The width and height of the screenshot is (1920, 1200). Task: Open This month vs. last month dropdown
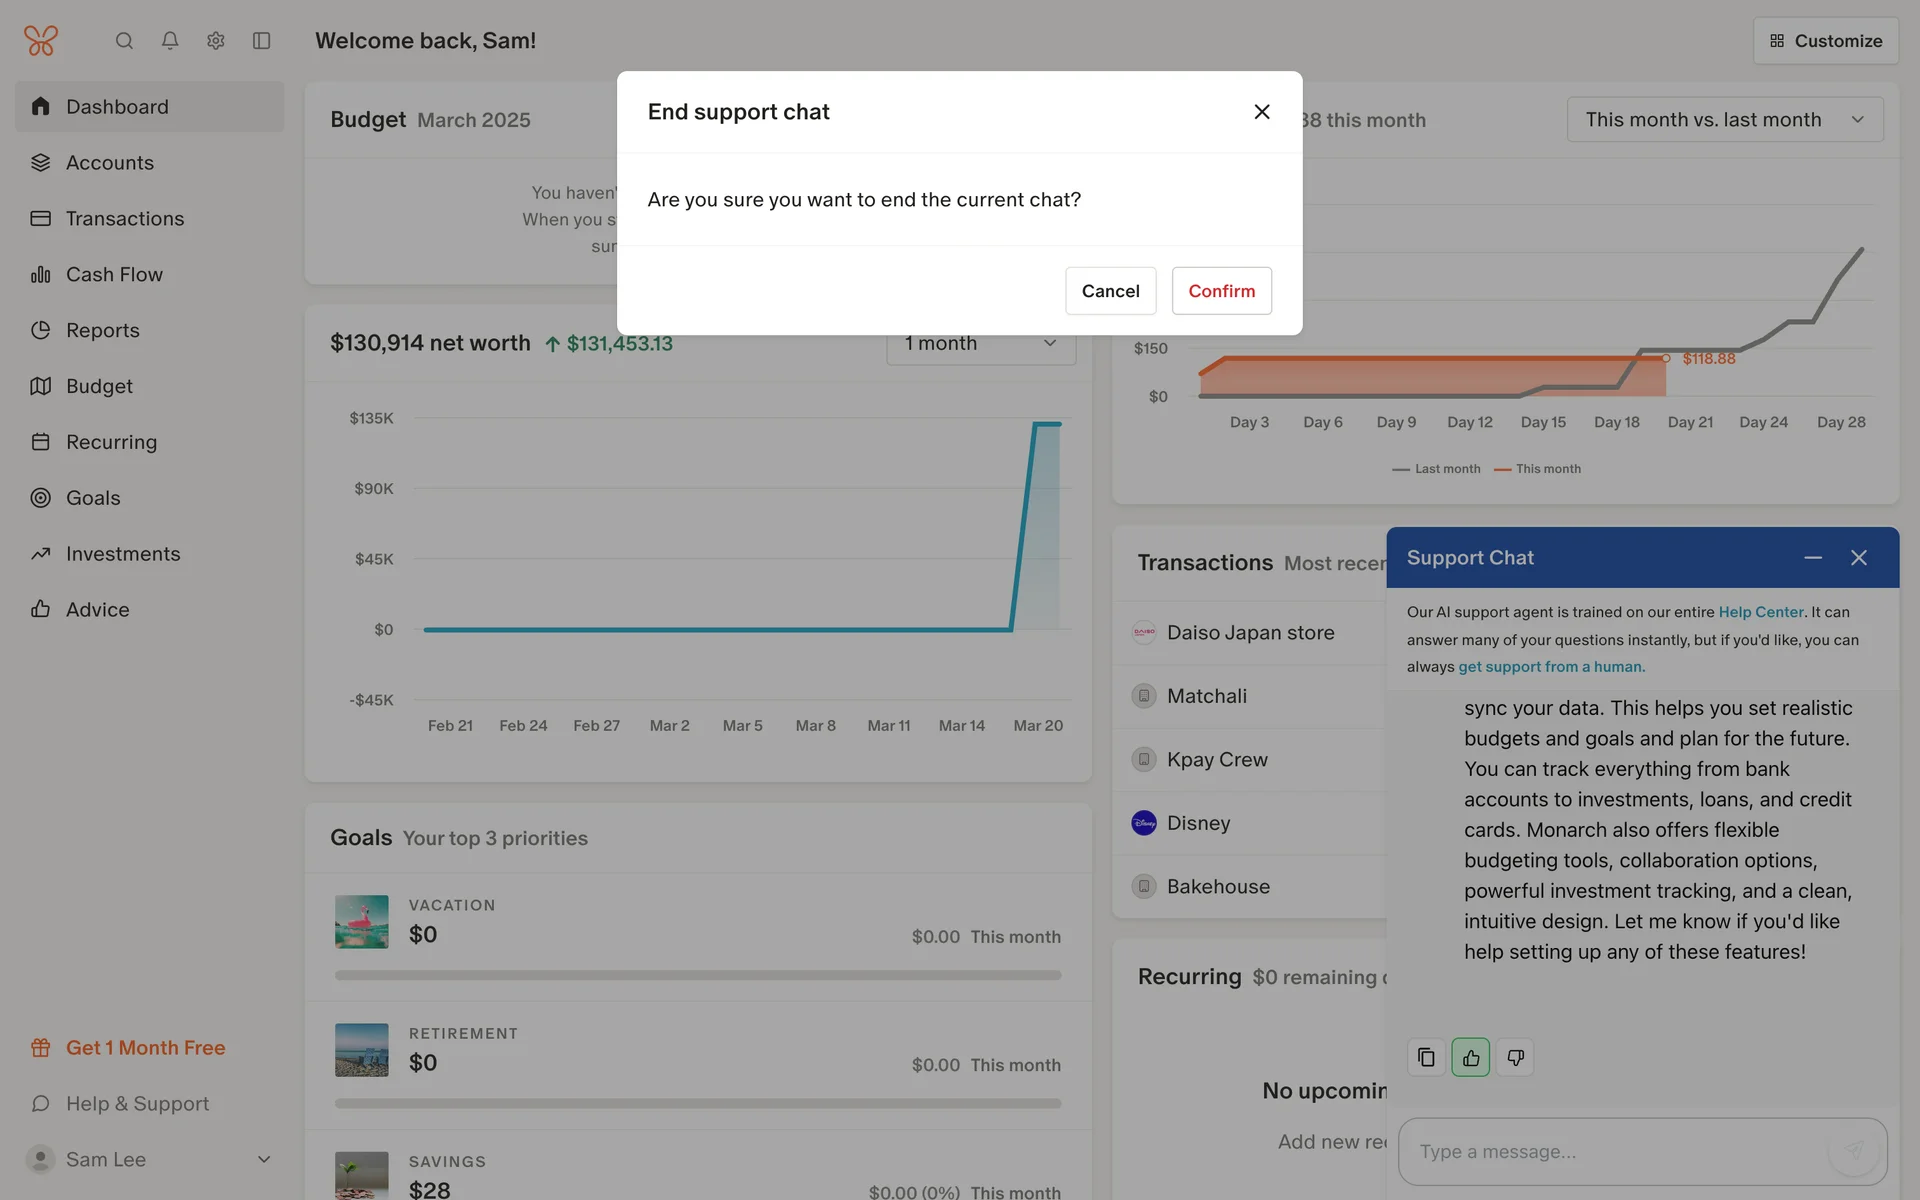tap(1724, 120)
